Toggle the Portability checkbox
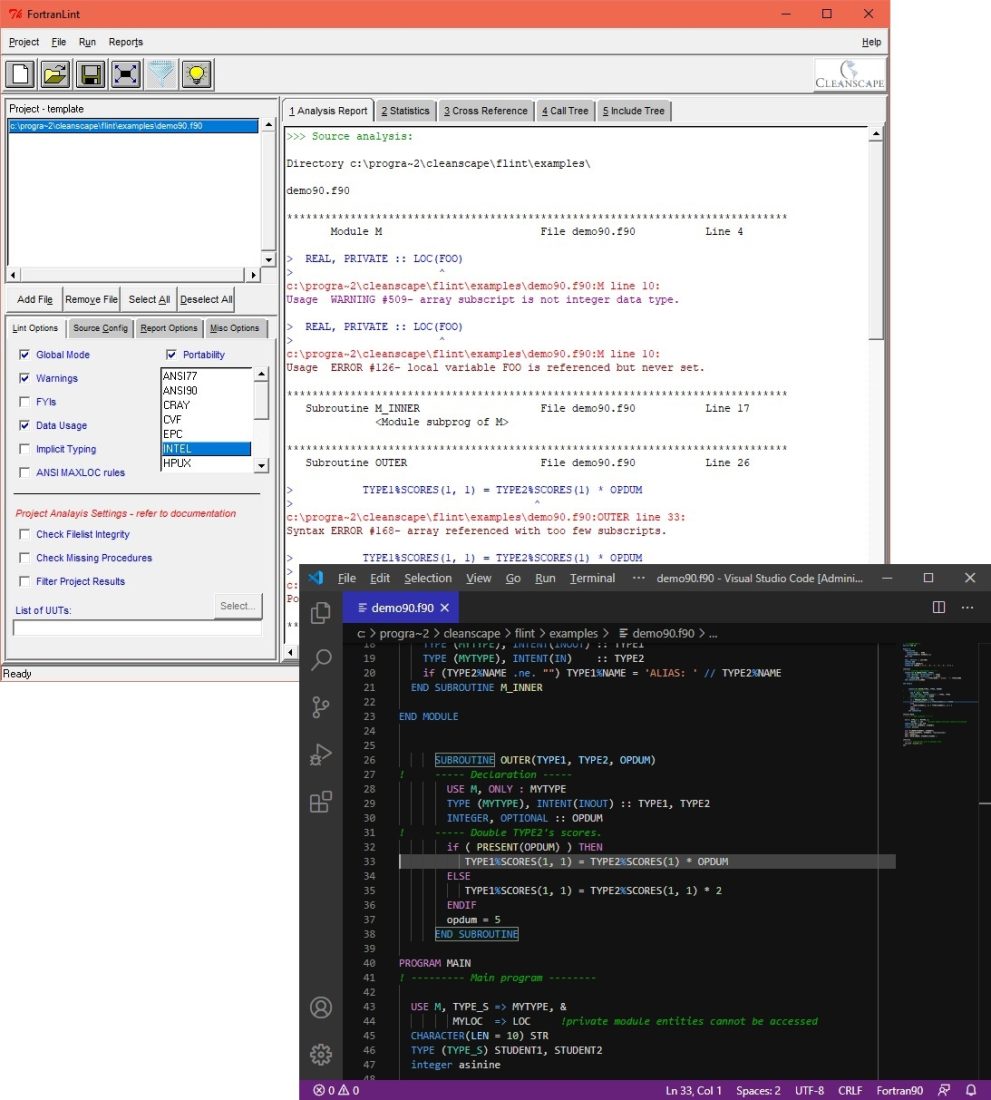The height and width of the screenshot is (1100, 991). tap(171, 354)
